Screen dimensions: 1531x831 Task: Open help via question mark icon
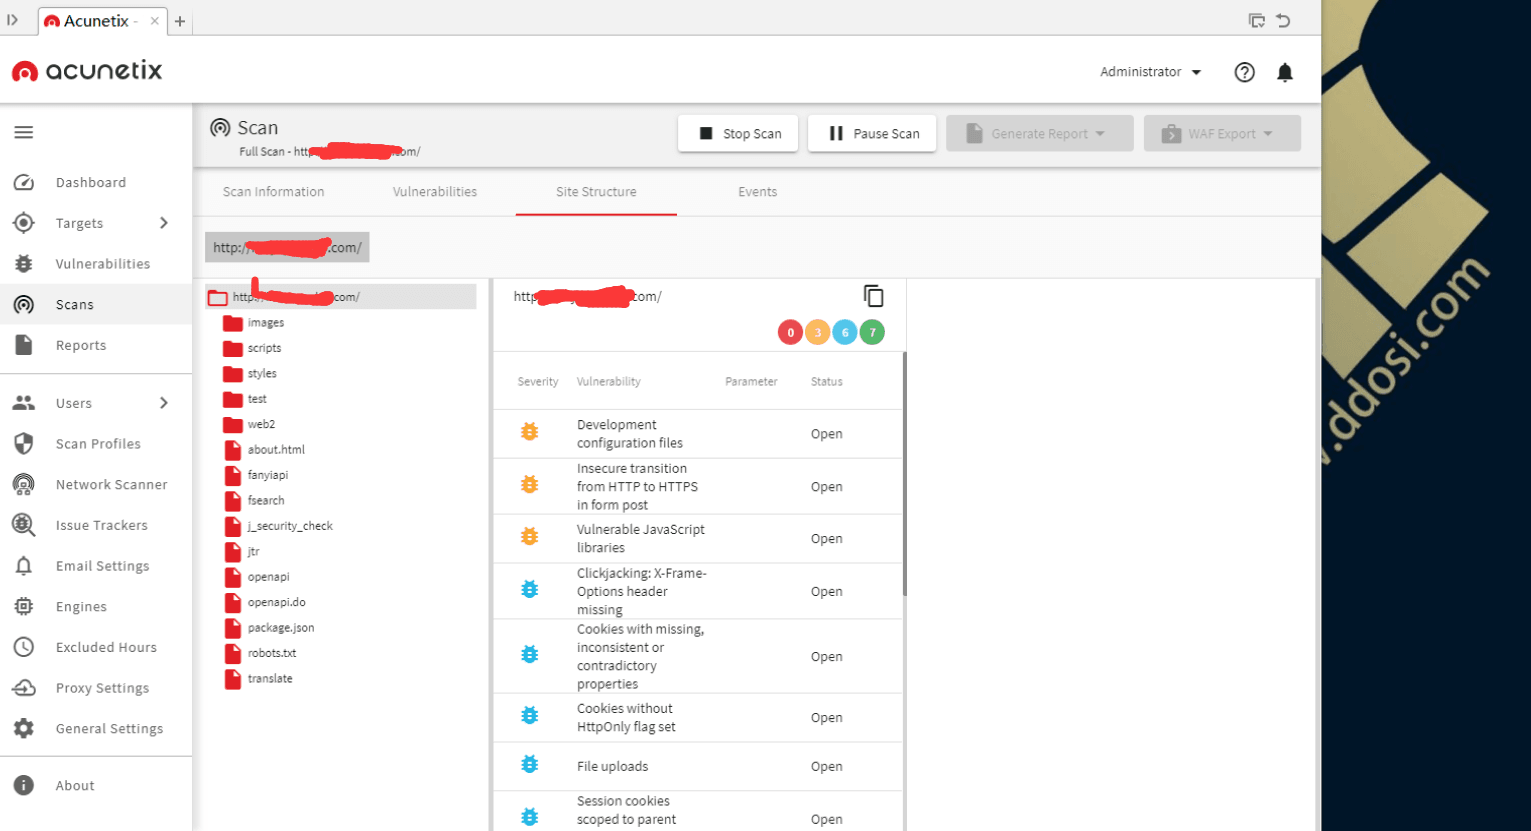coord(1244,72)
